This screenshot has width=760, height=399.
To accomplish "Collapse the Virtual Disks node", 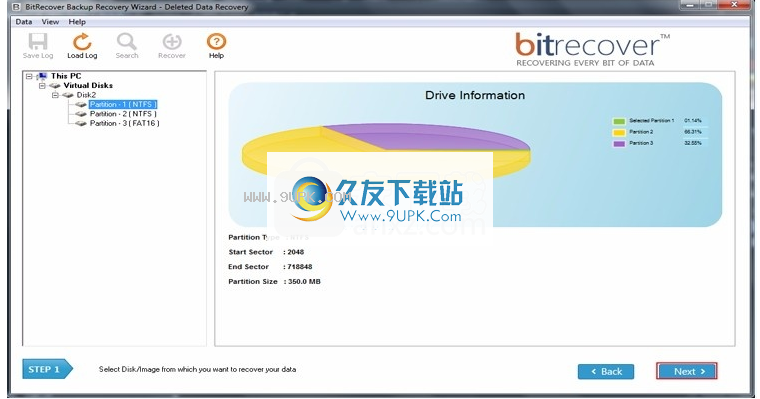I will pyautogui.click(x=42, y=86).
